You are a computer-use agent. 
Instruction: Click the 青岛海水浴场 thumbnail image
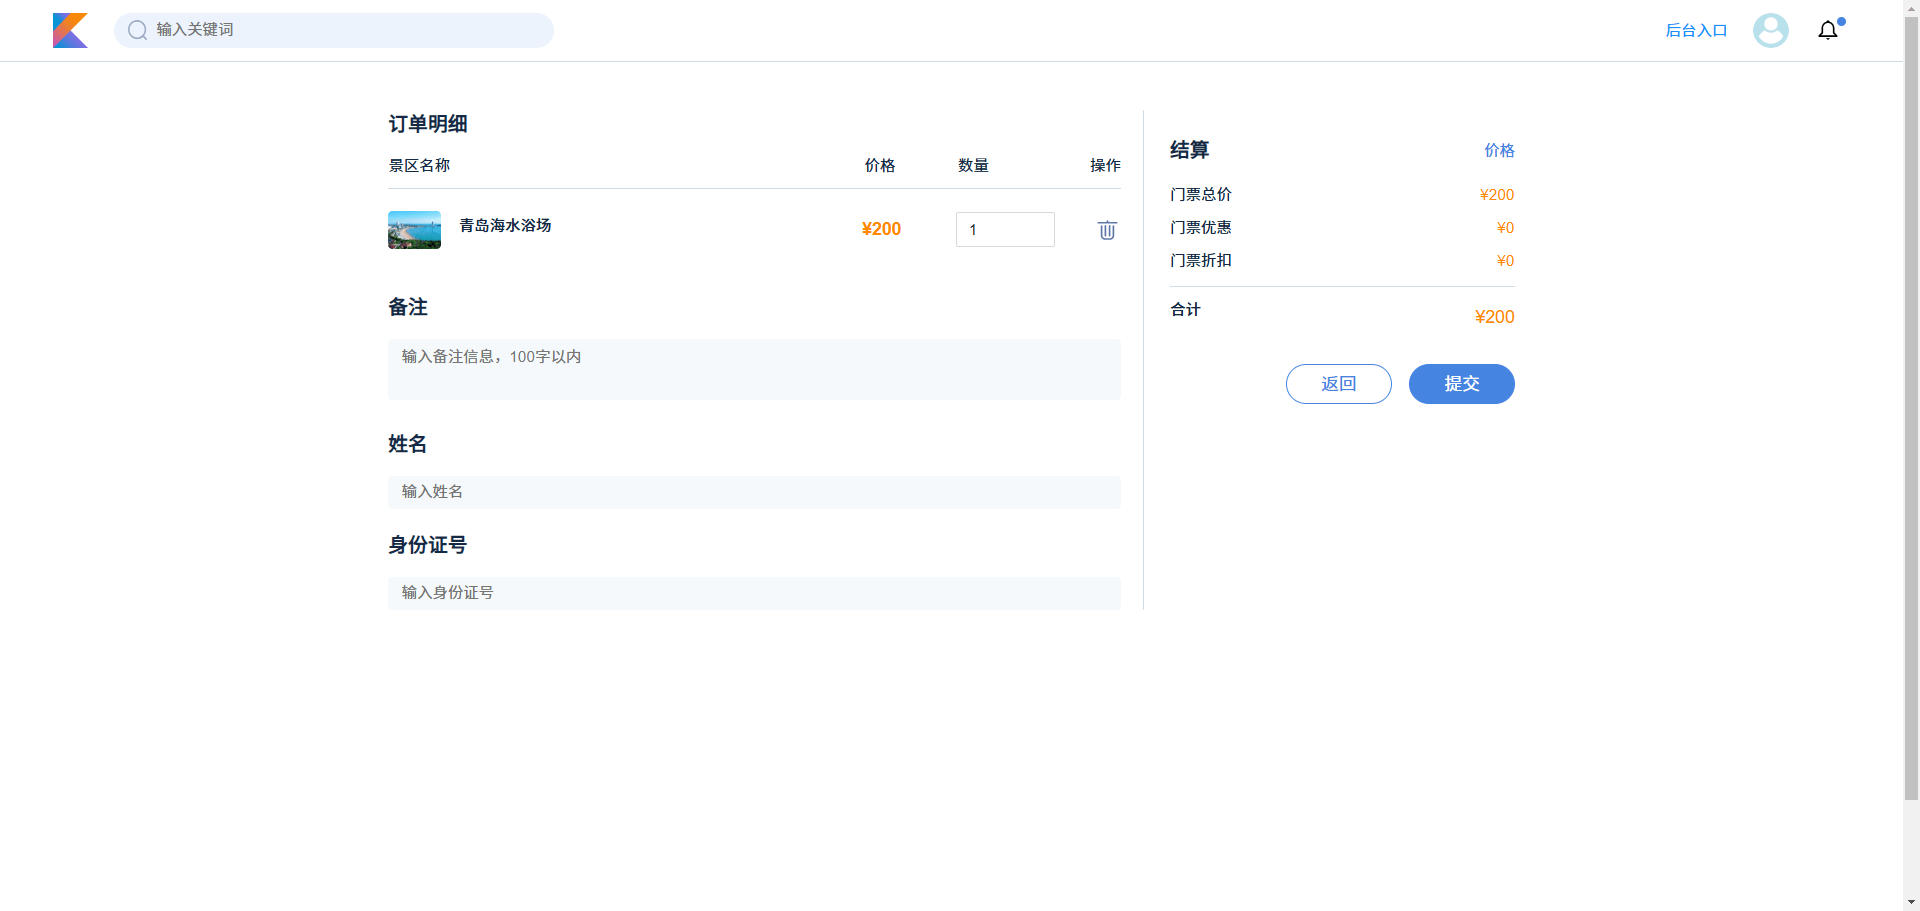[x=414, y=230]
